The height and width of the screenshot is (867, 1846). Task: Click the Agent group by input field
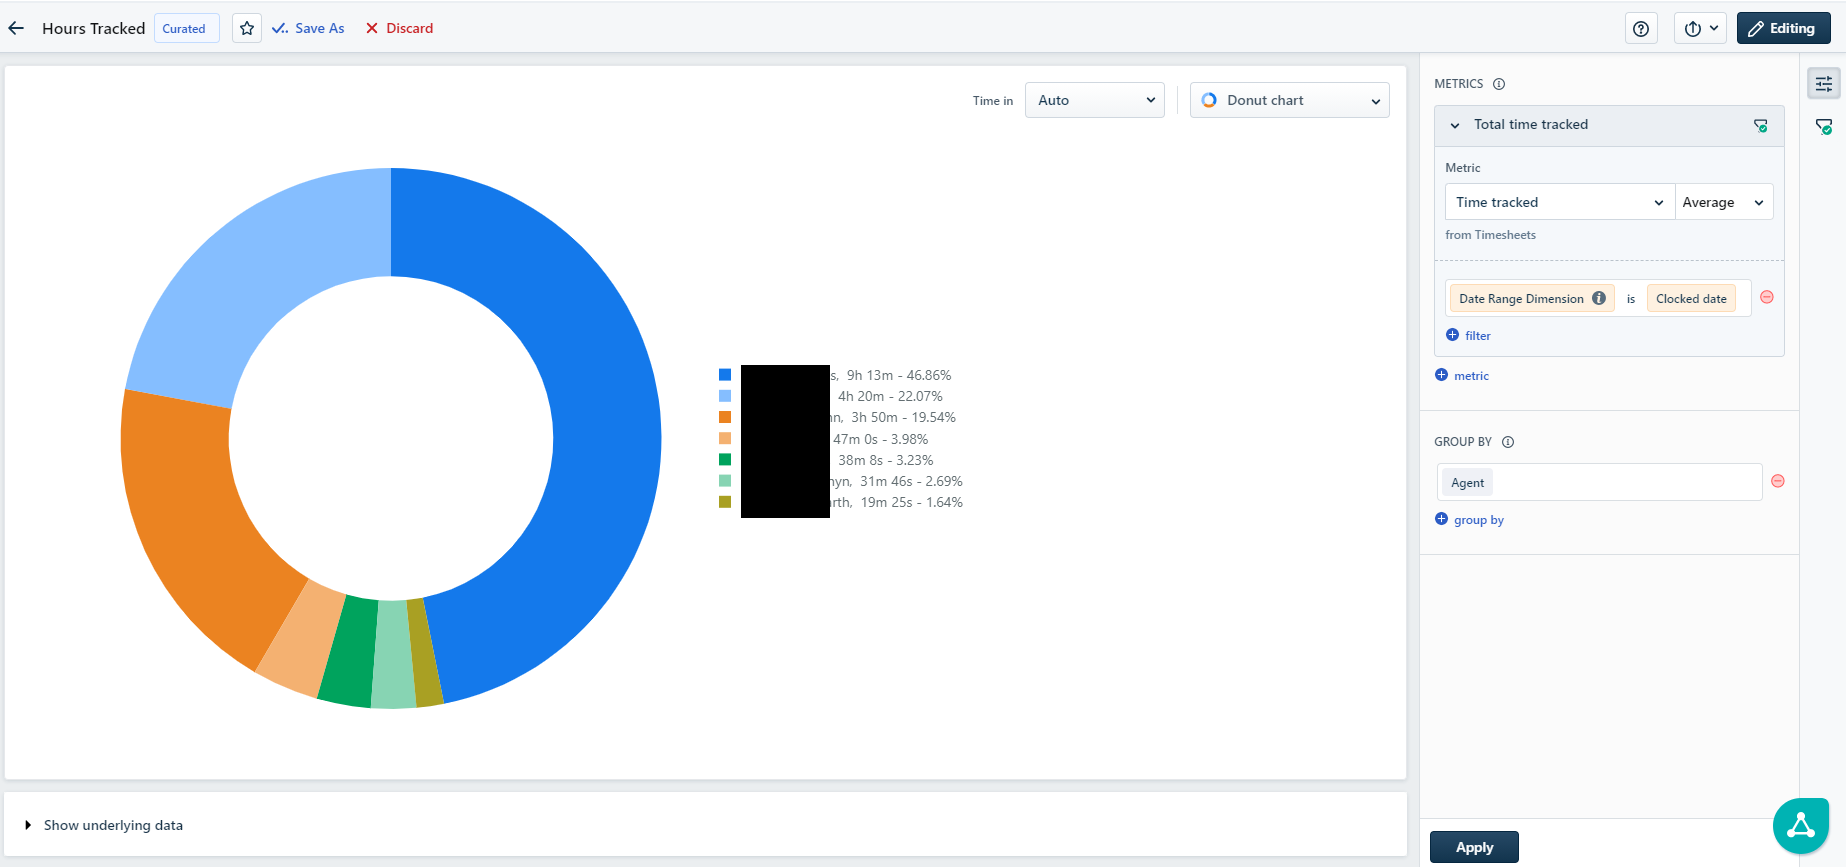(1600, 482)
